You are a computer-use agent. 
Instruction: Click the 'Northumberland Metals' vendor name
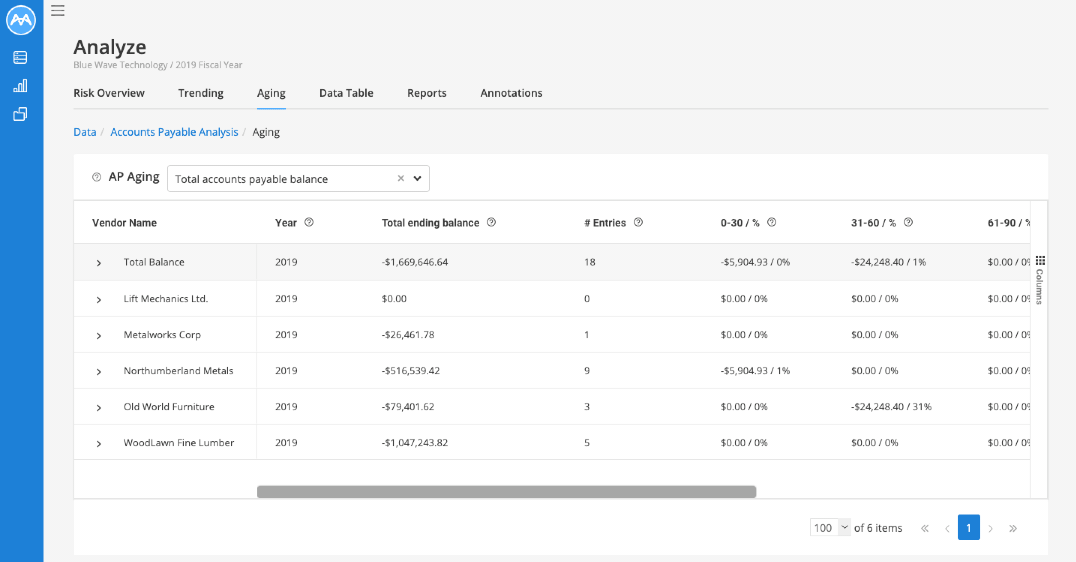178,371
